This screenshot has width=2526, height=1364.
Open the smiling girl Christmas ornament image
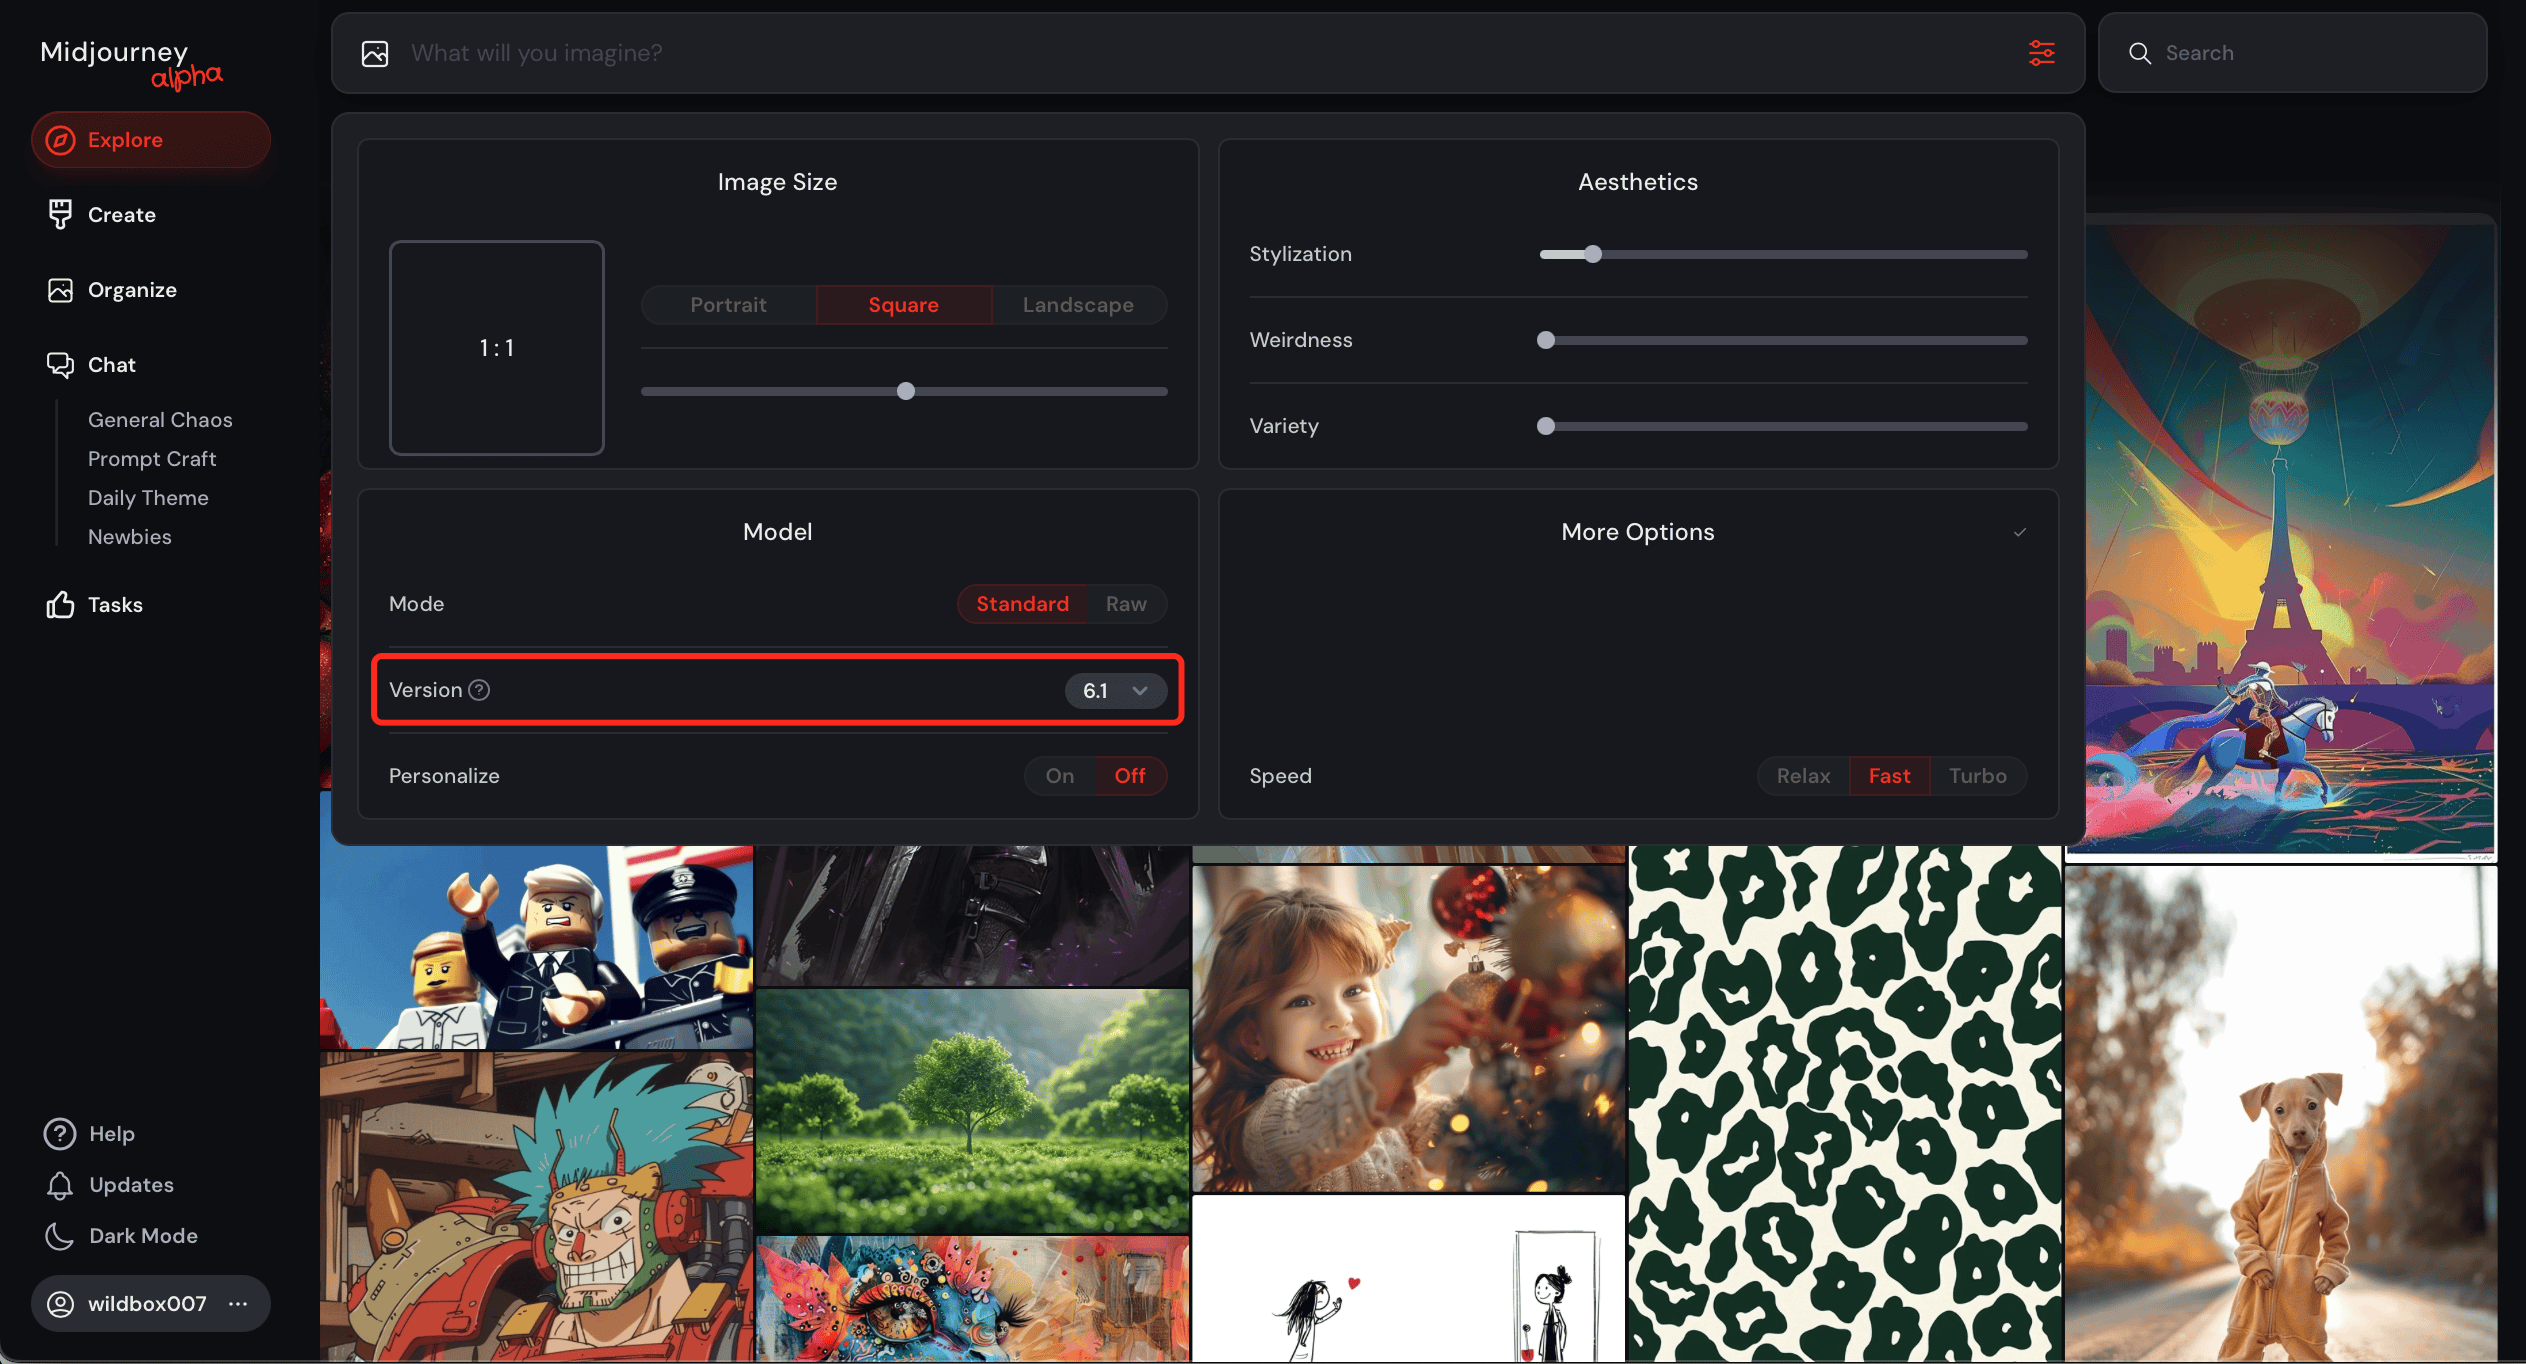click(1409, 1029)
